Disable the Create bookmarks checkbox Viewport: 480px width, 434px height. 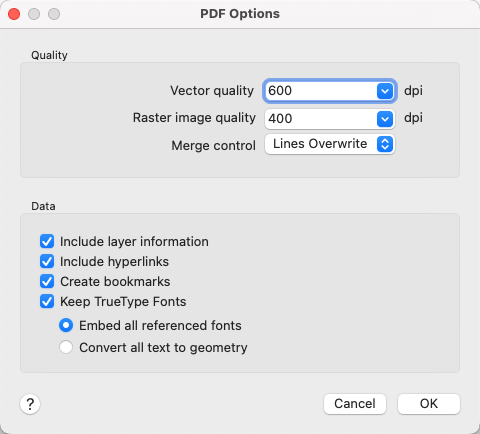(x=47, y=281)
